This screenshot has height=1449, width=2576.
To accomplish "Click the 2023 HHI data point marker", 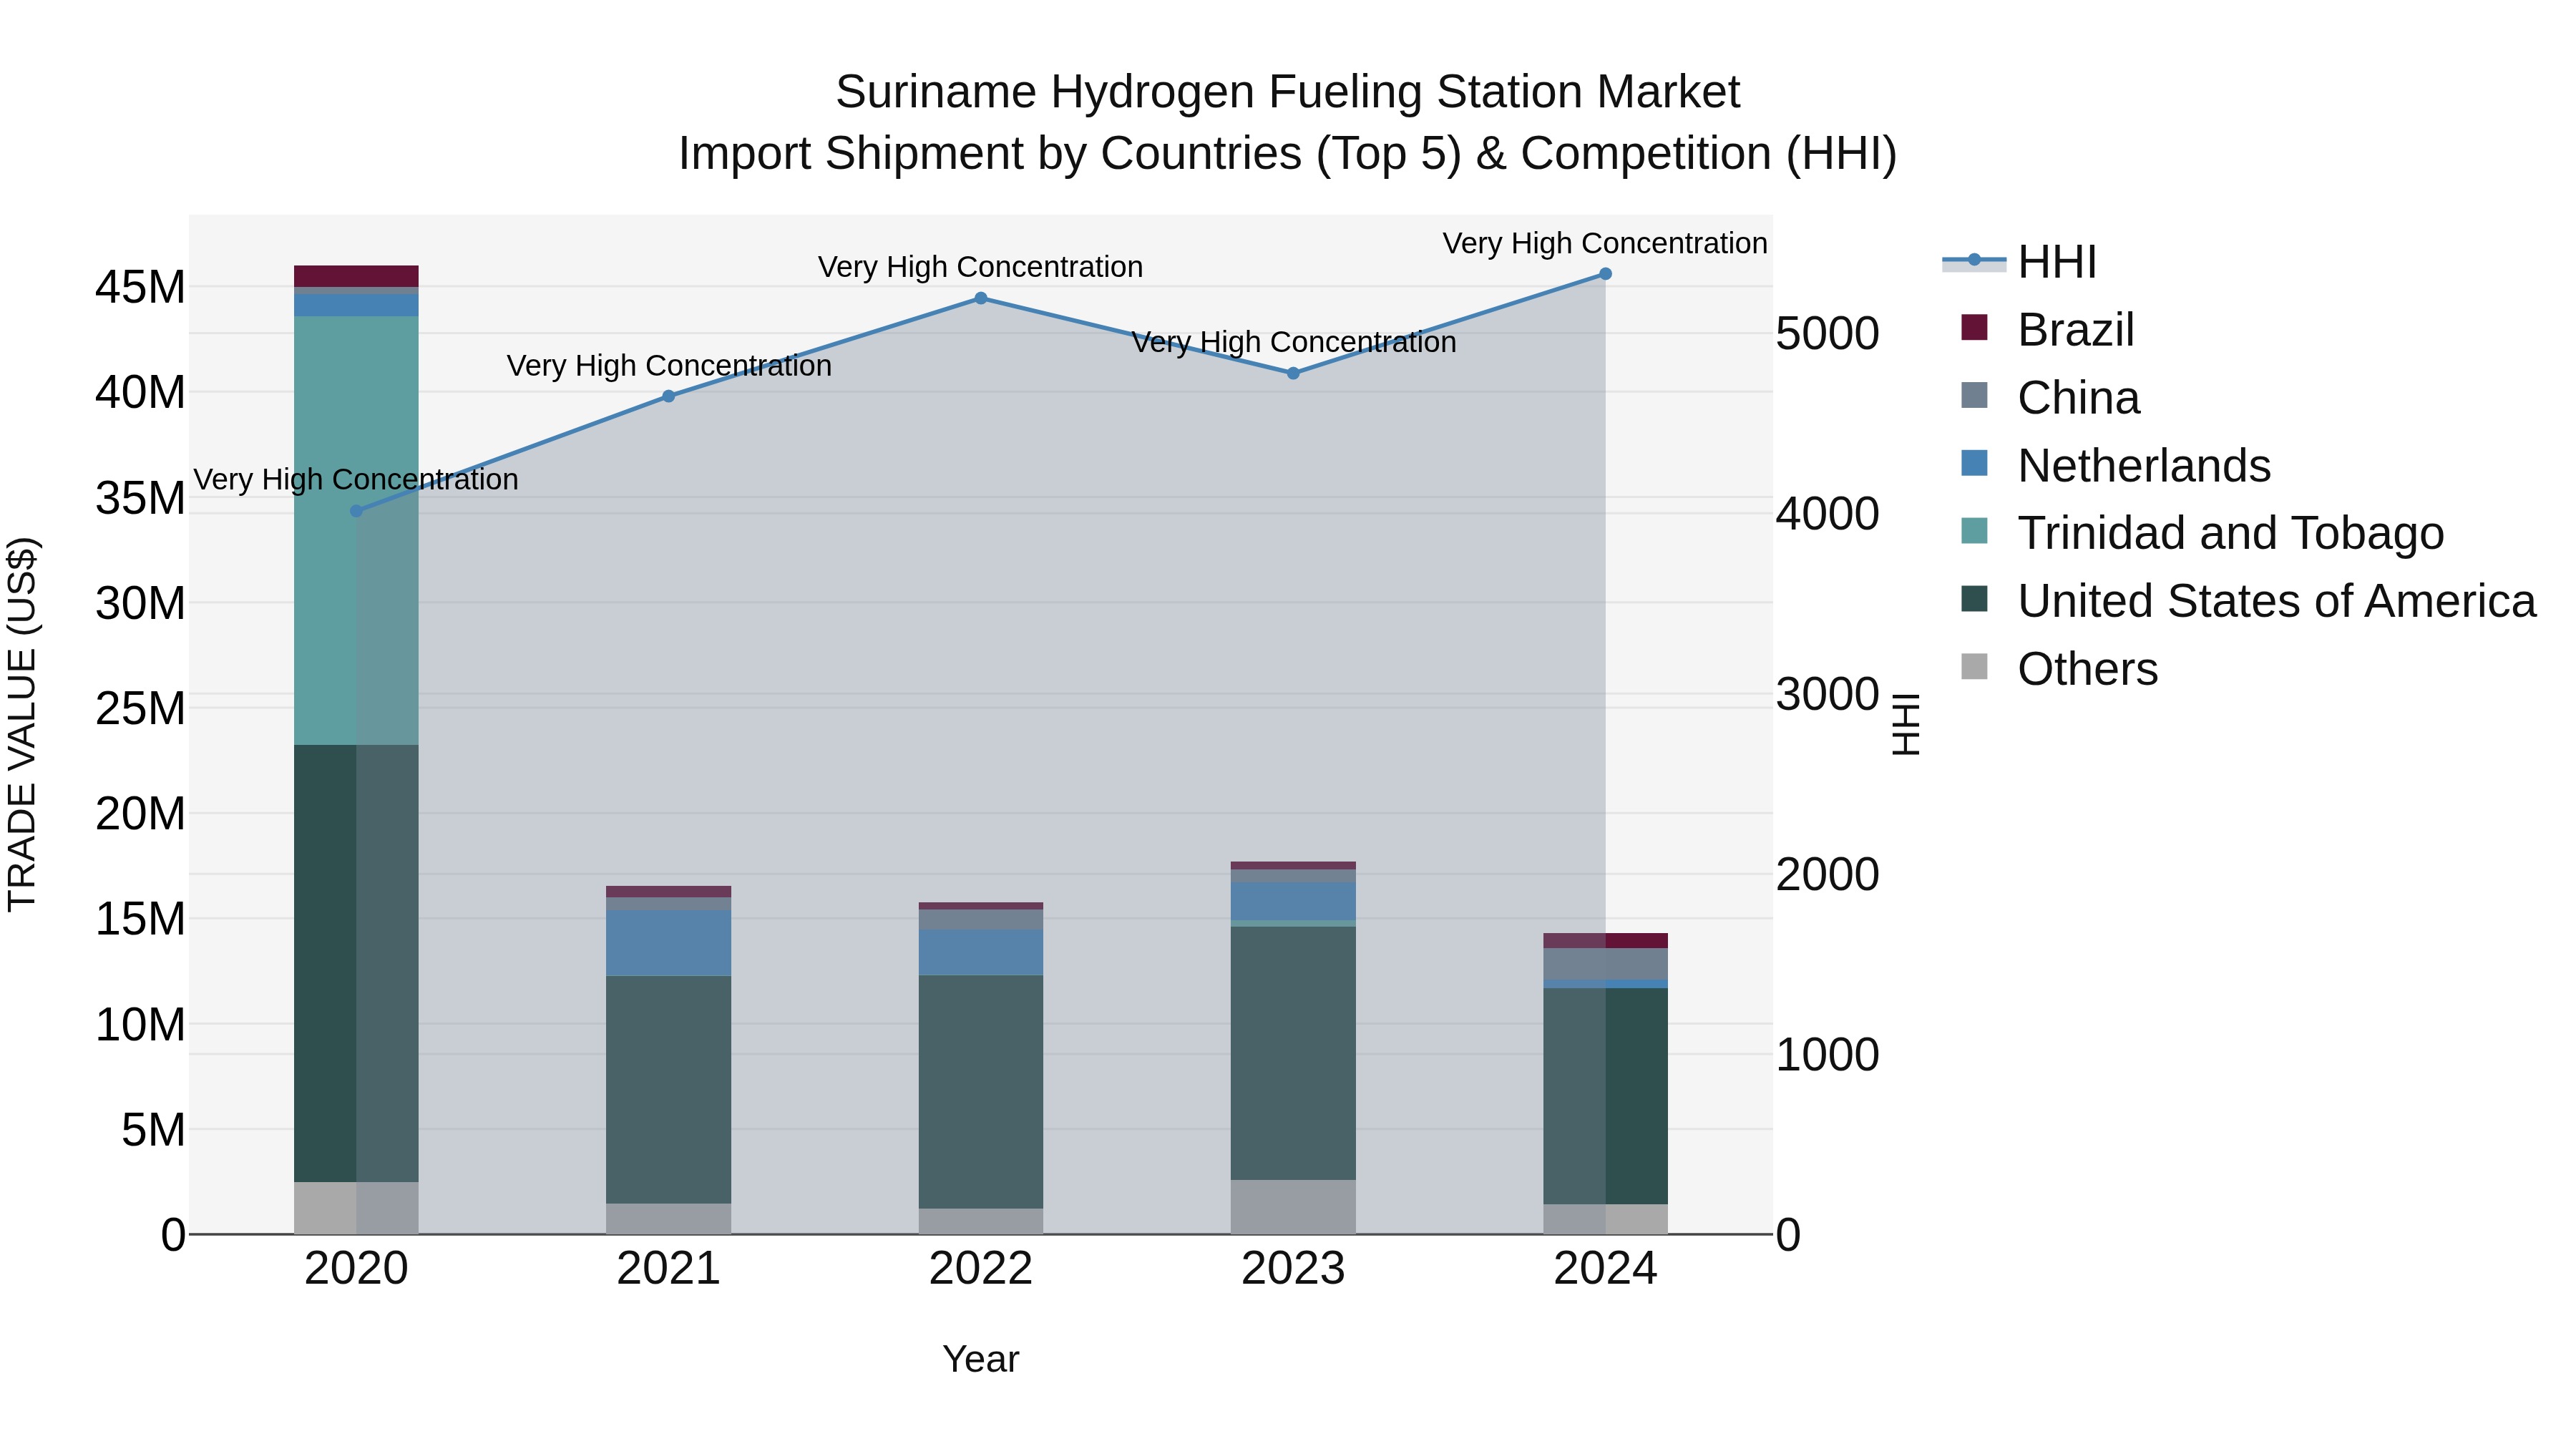I will click(x=1293, y=373).
